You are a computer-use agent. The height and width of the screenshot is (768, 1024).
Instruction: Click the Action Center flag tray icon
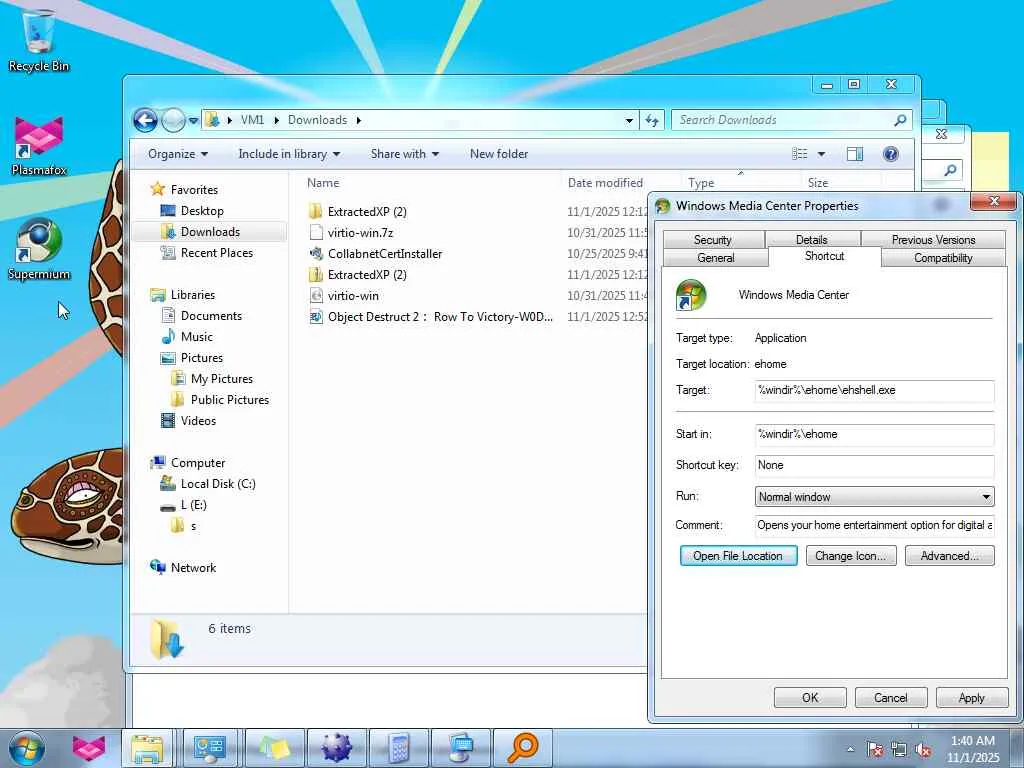click(875, 750)
